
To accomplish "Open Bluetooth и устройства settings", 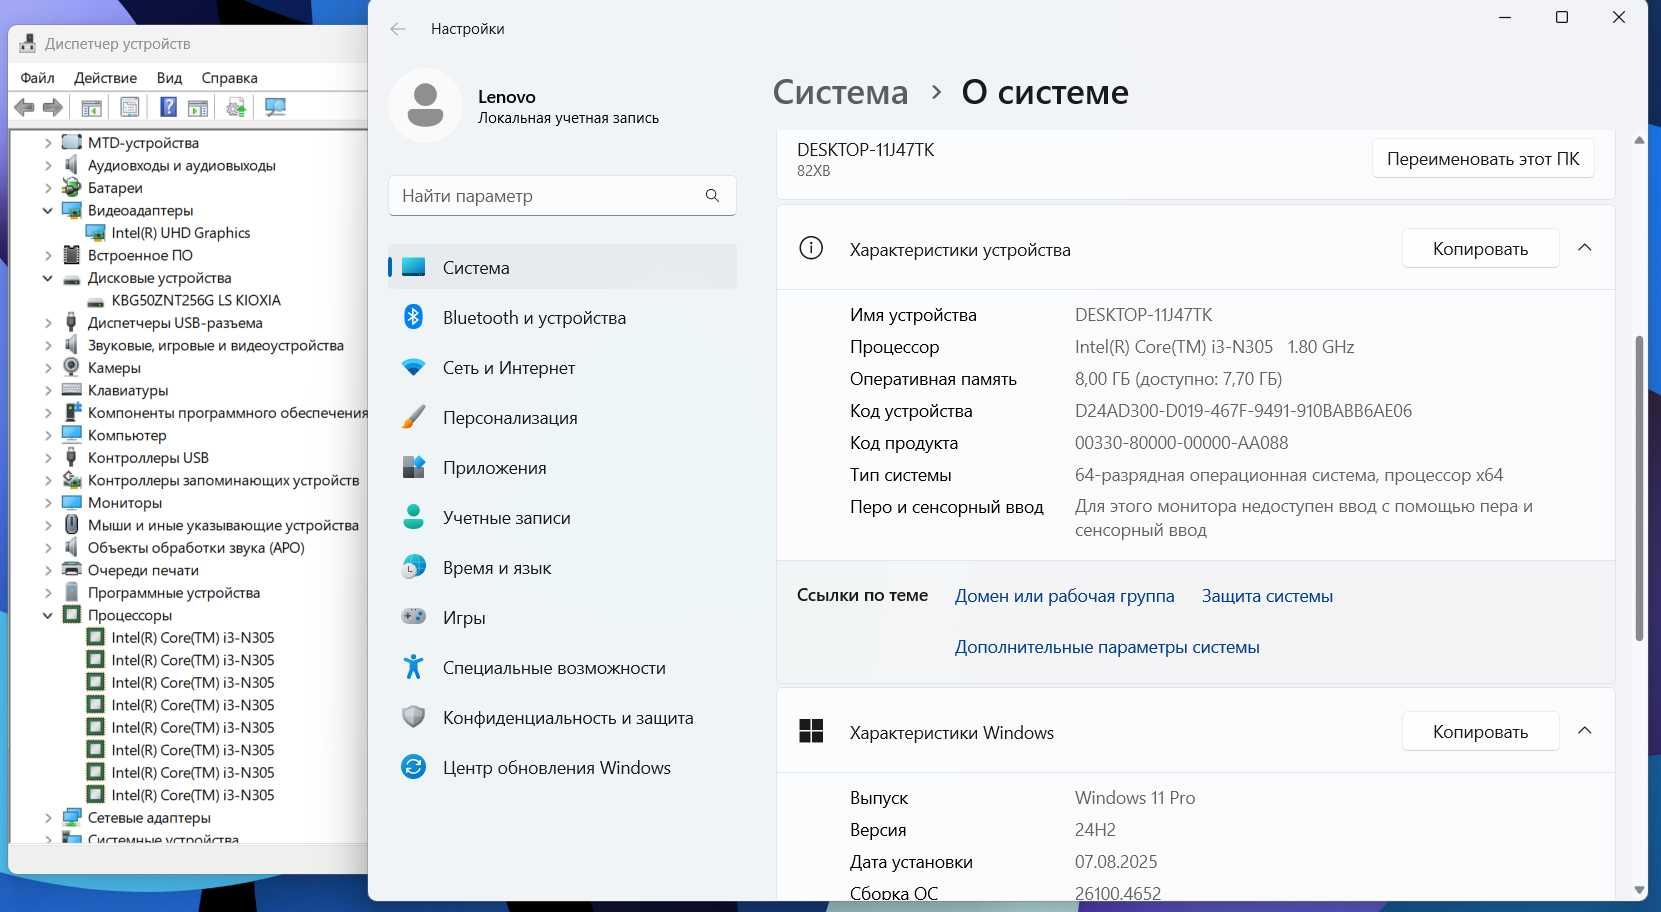I will point(562,318).
